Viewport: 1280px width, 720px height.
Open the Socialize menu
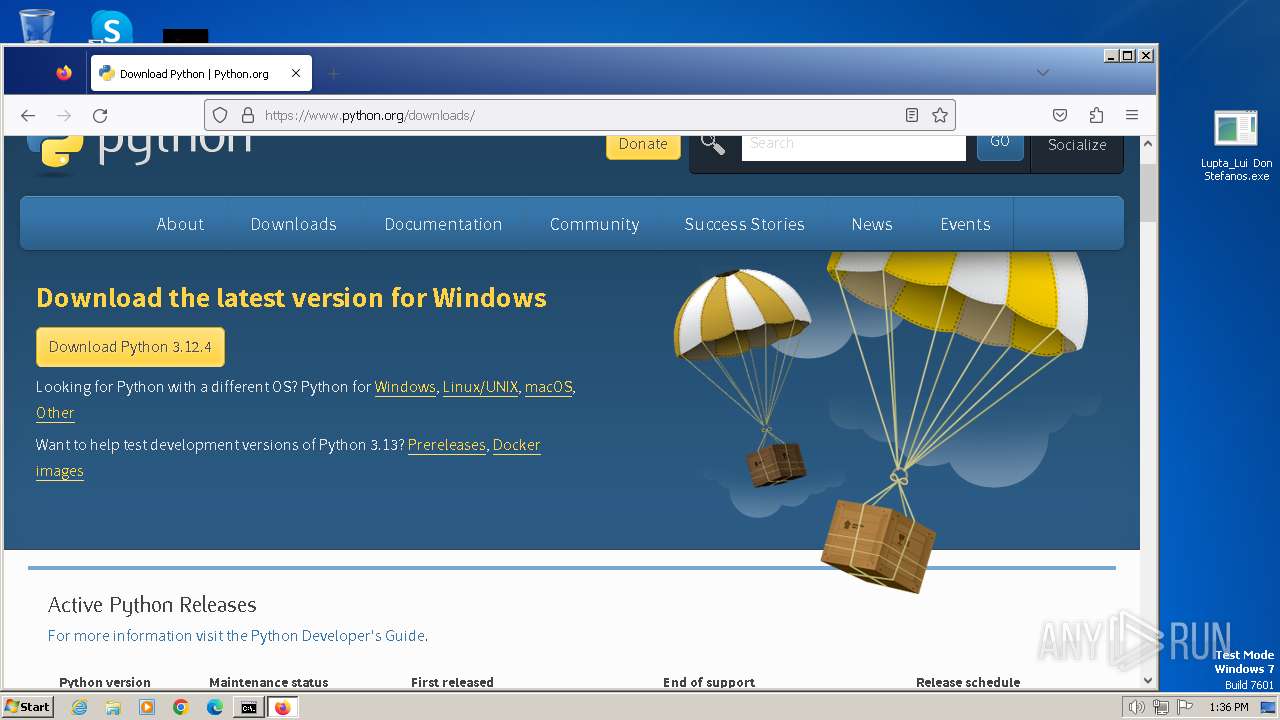[x=1077, y=145]
